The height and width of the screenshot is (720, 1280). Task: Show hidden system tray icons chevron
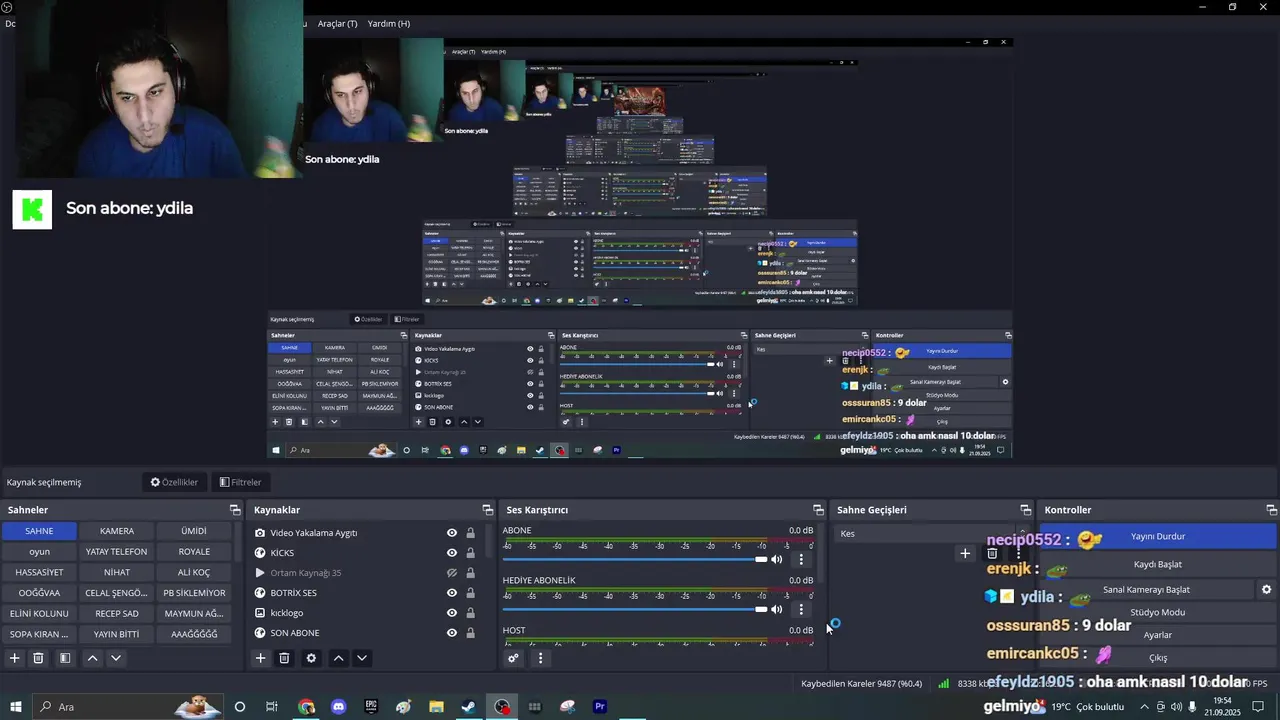point(1144,707)
